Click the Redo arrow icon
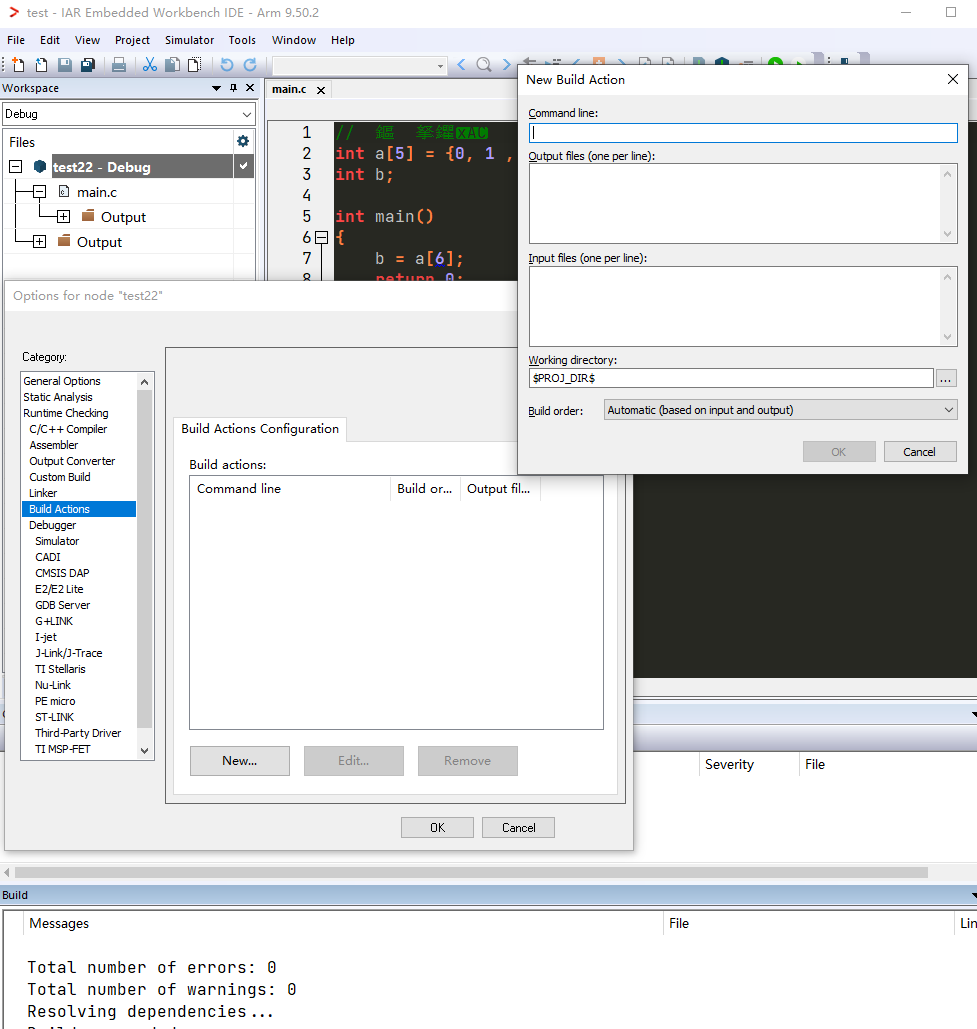977x1029 pixels. [250, 64]
